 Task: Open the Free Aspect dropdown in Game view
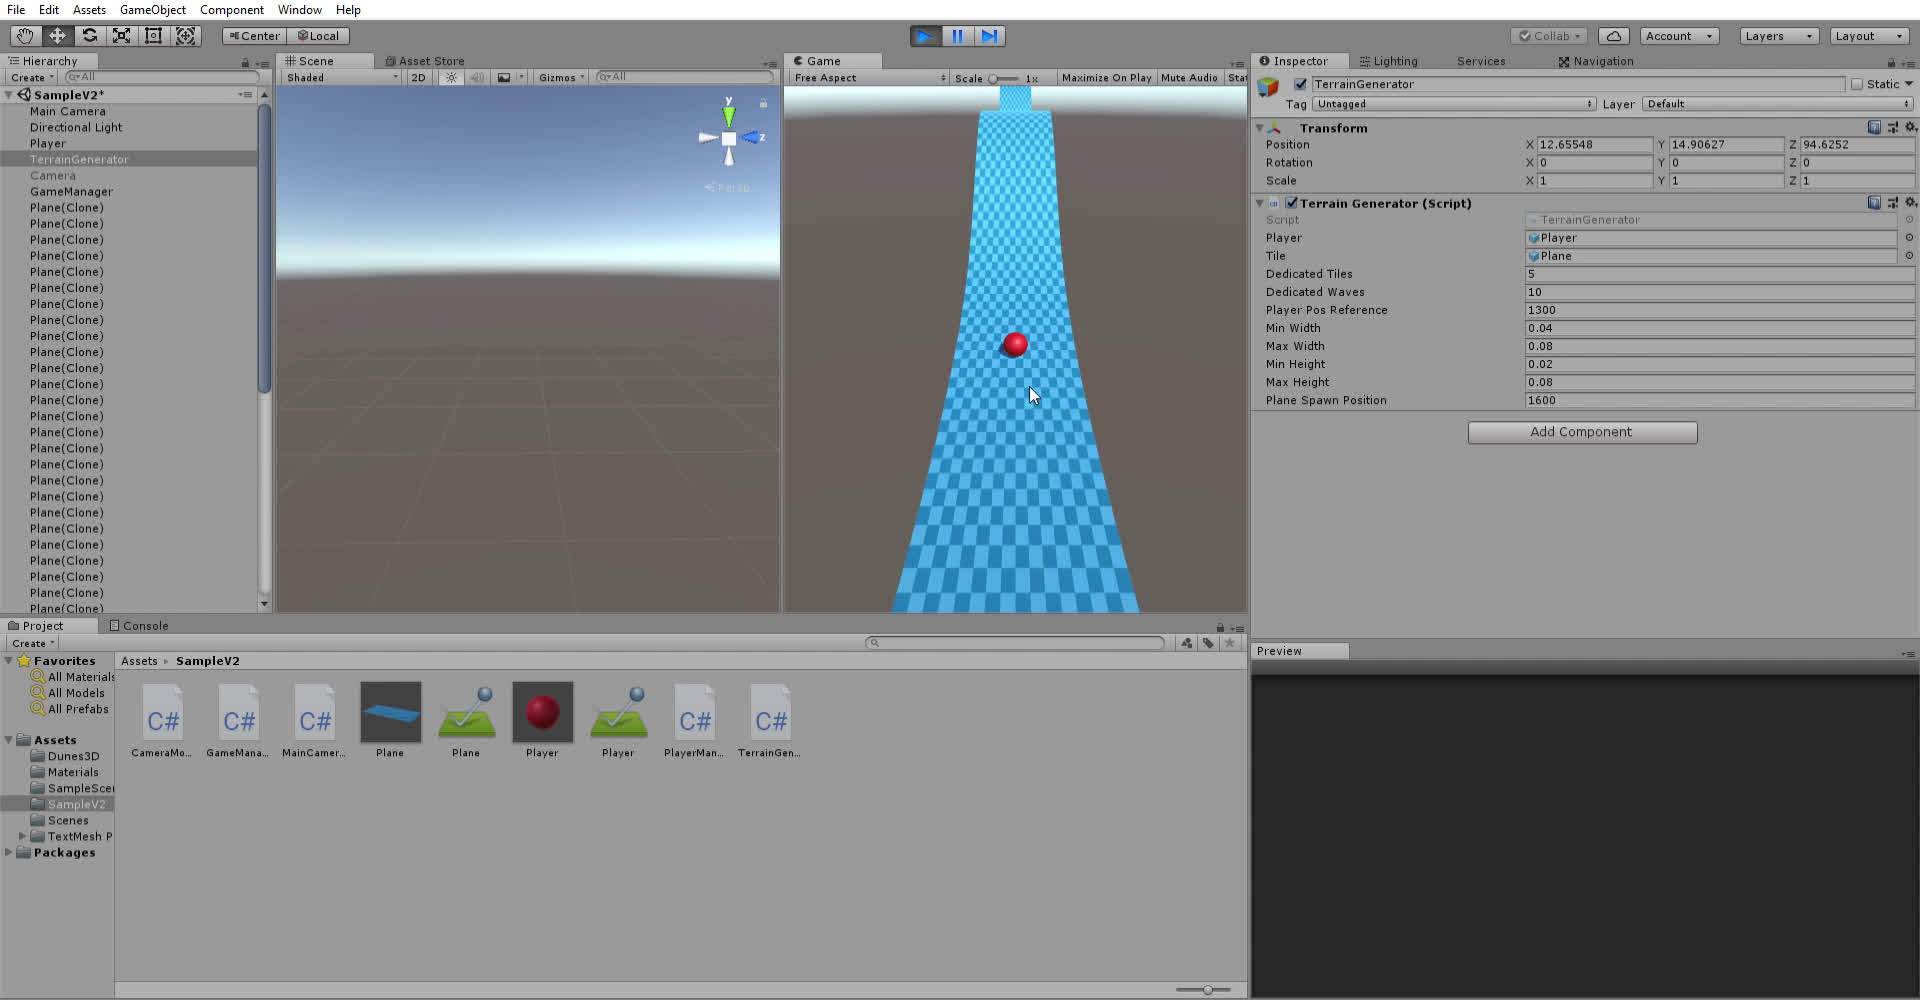[866, 77]
